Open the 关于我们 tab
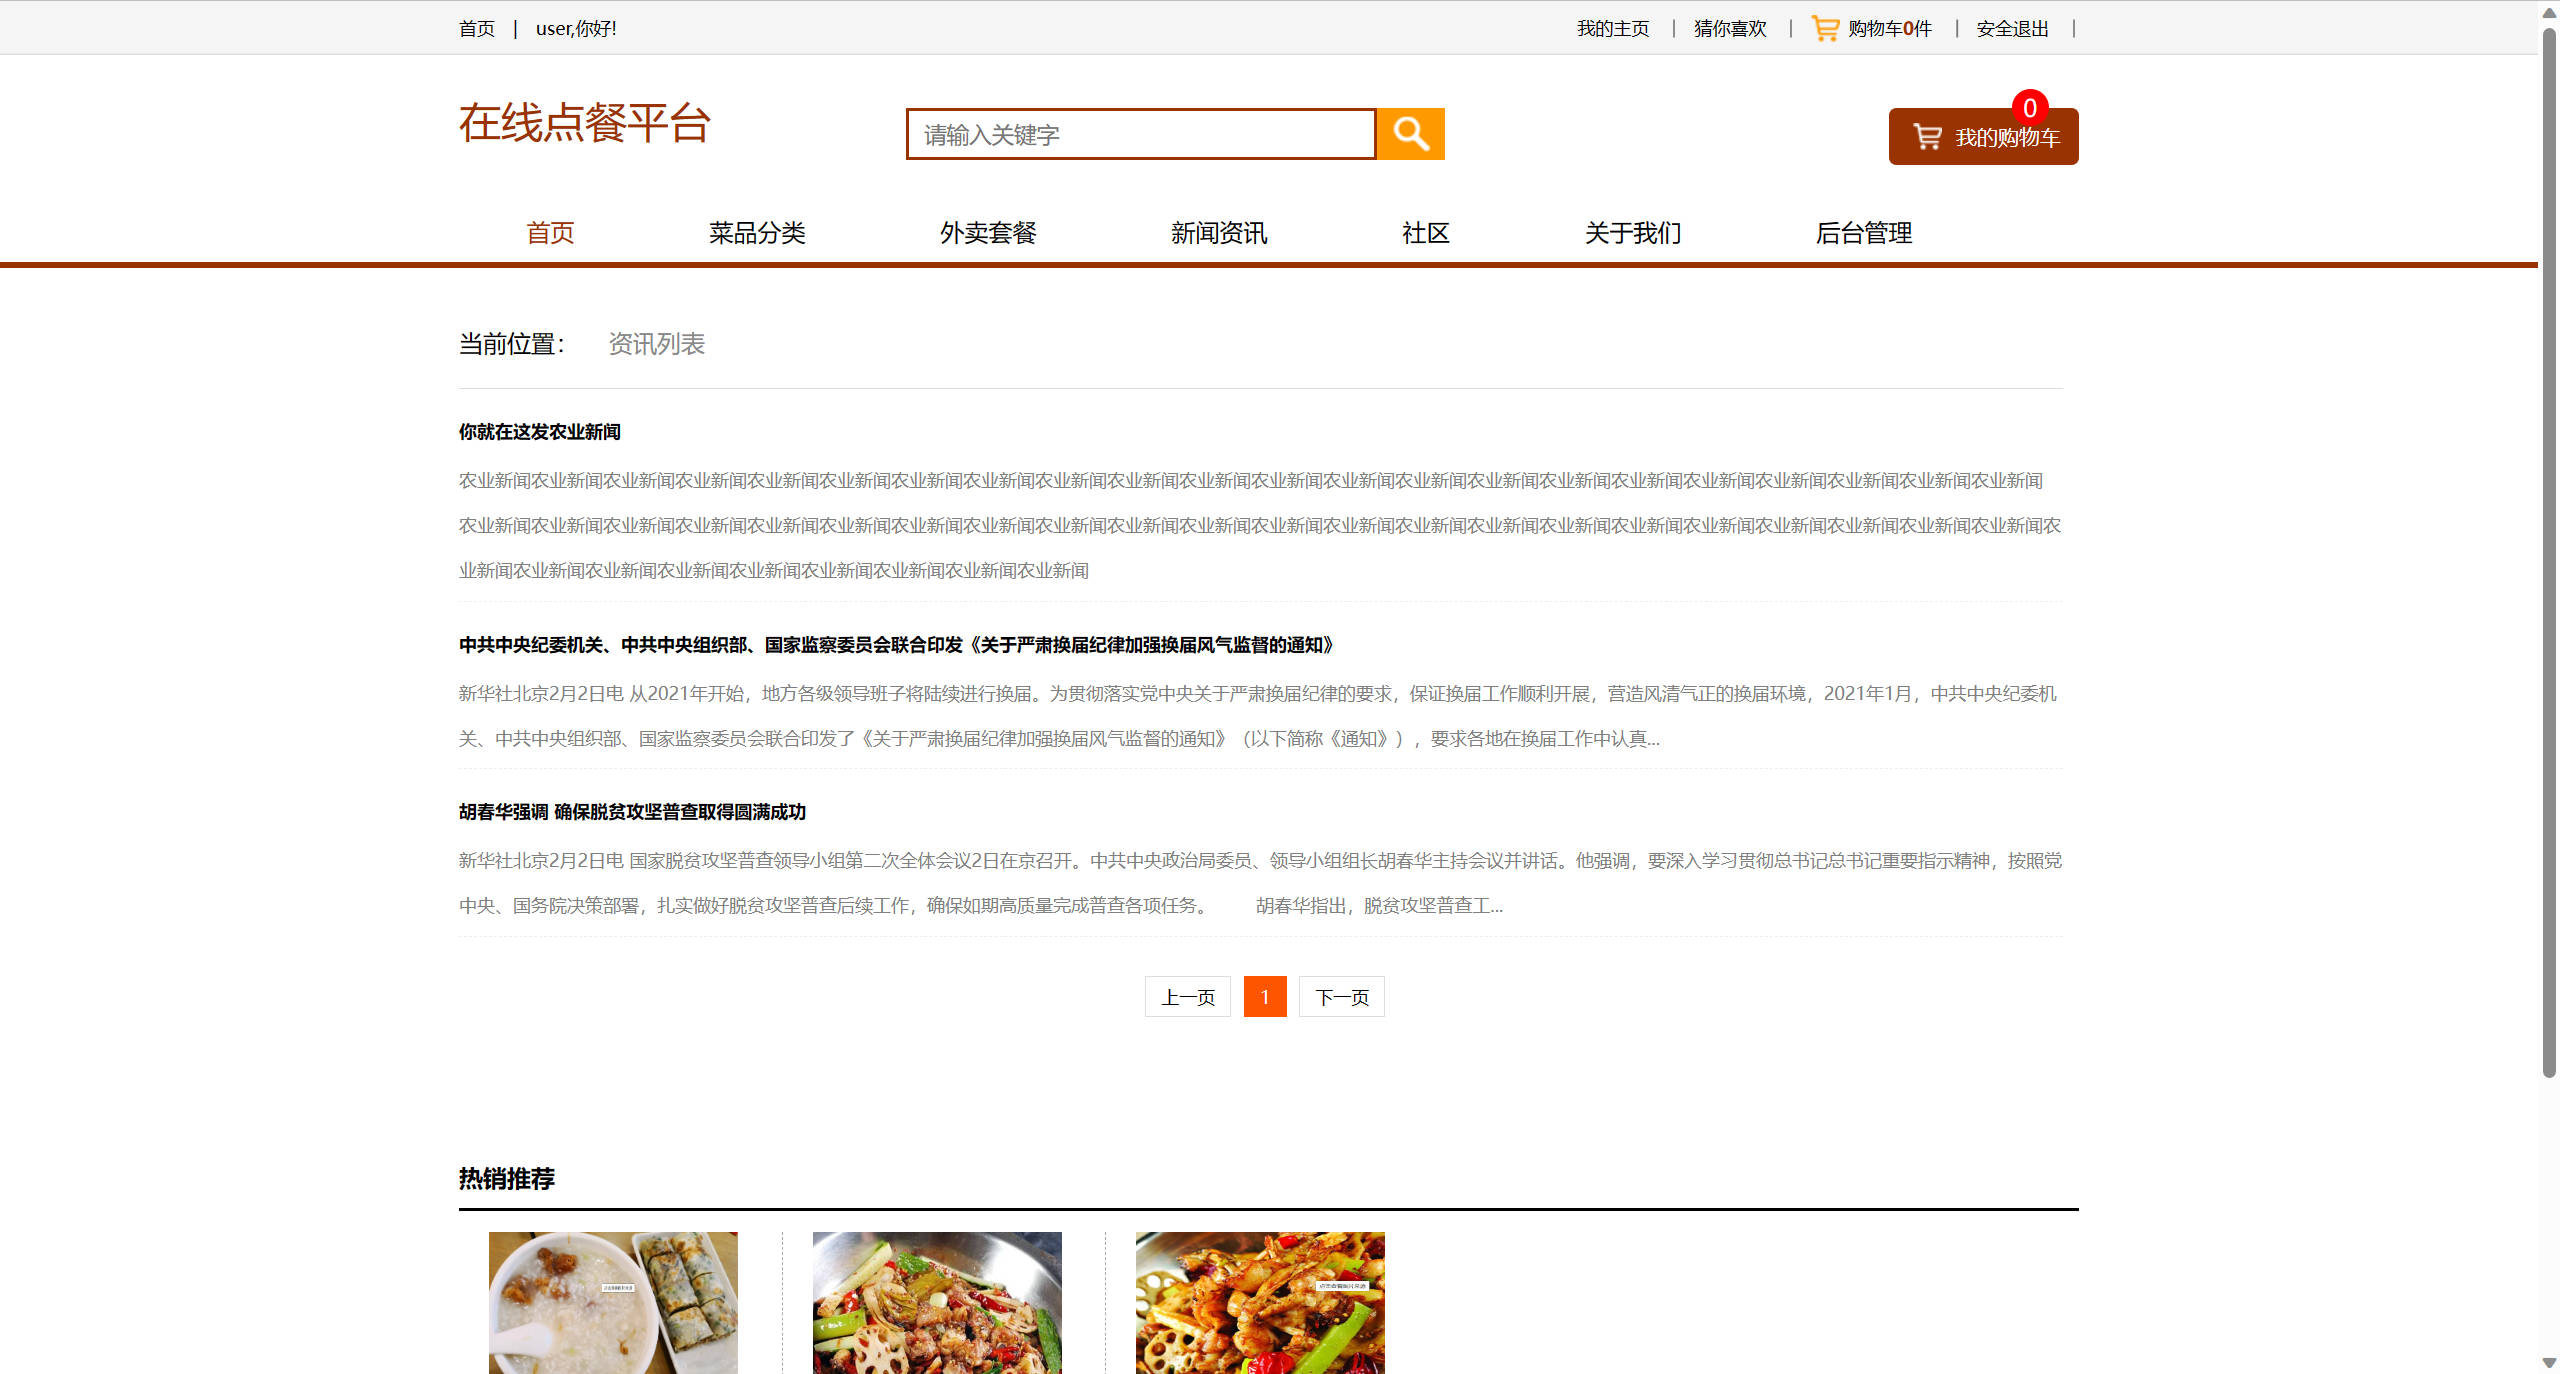The image size is (2560, 1374). pos(1632,233)
